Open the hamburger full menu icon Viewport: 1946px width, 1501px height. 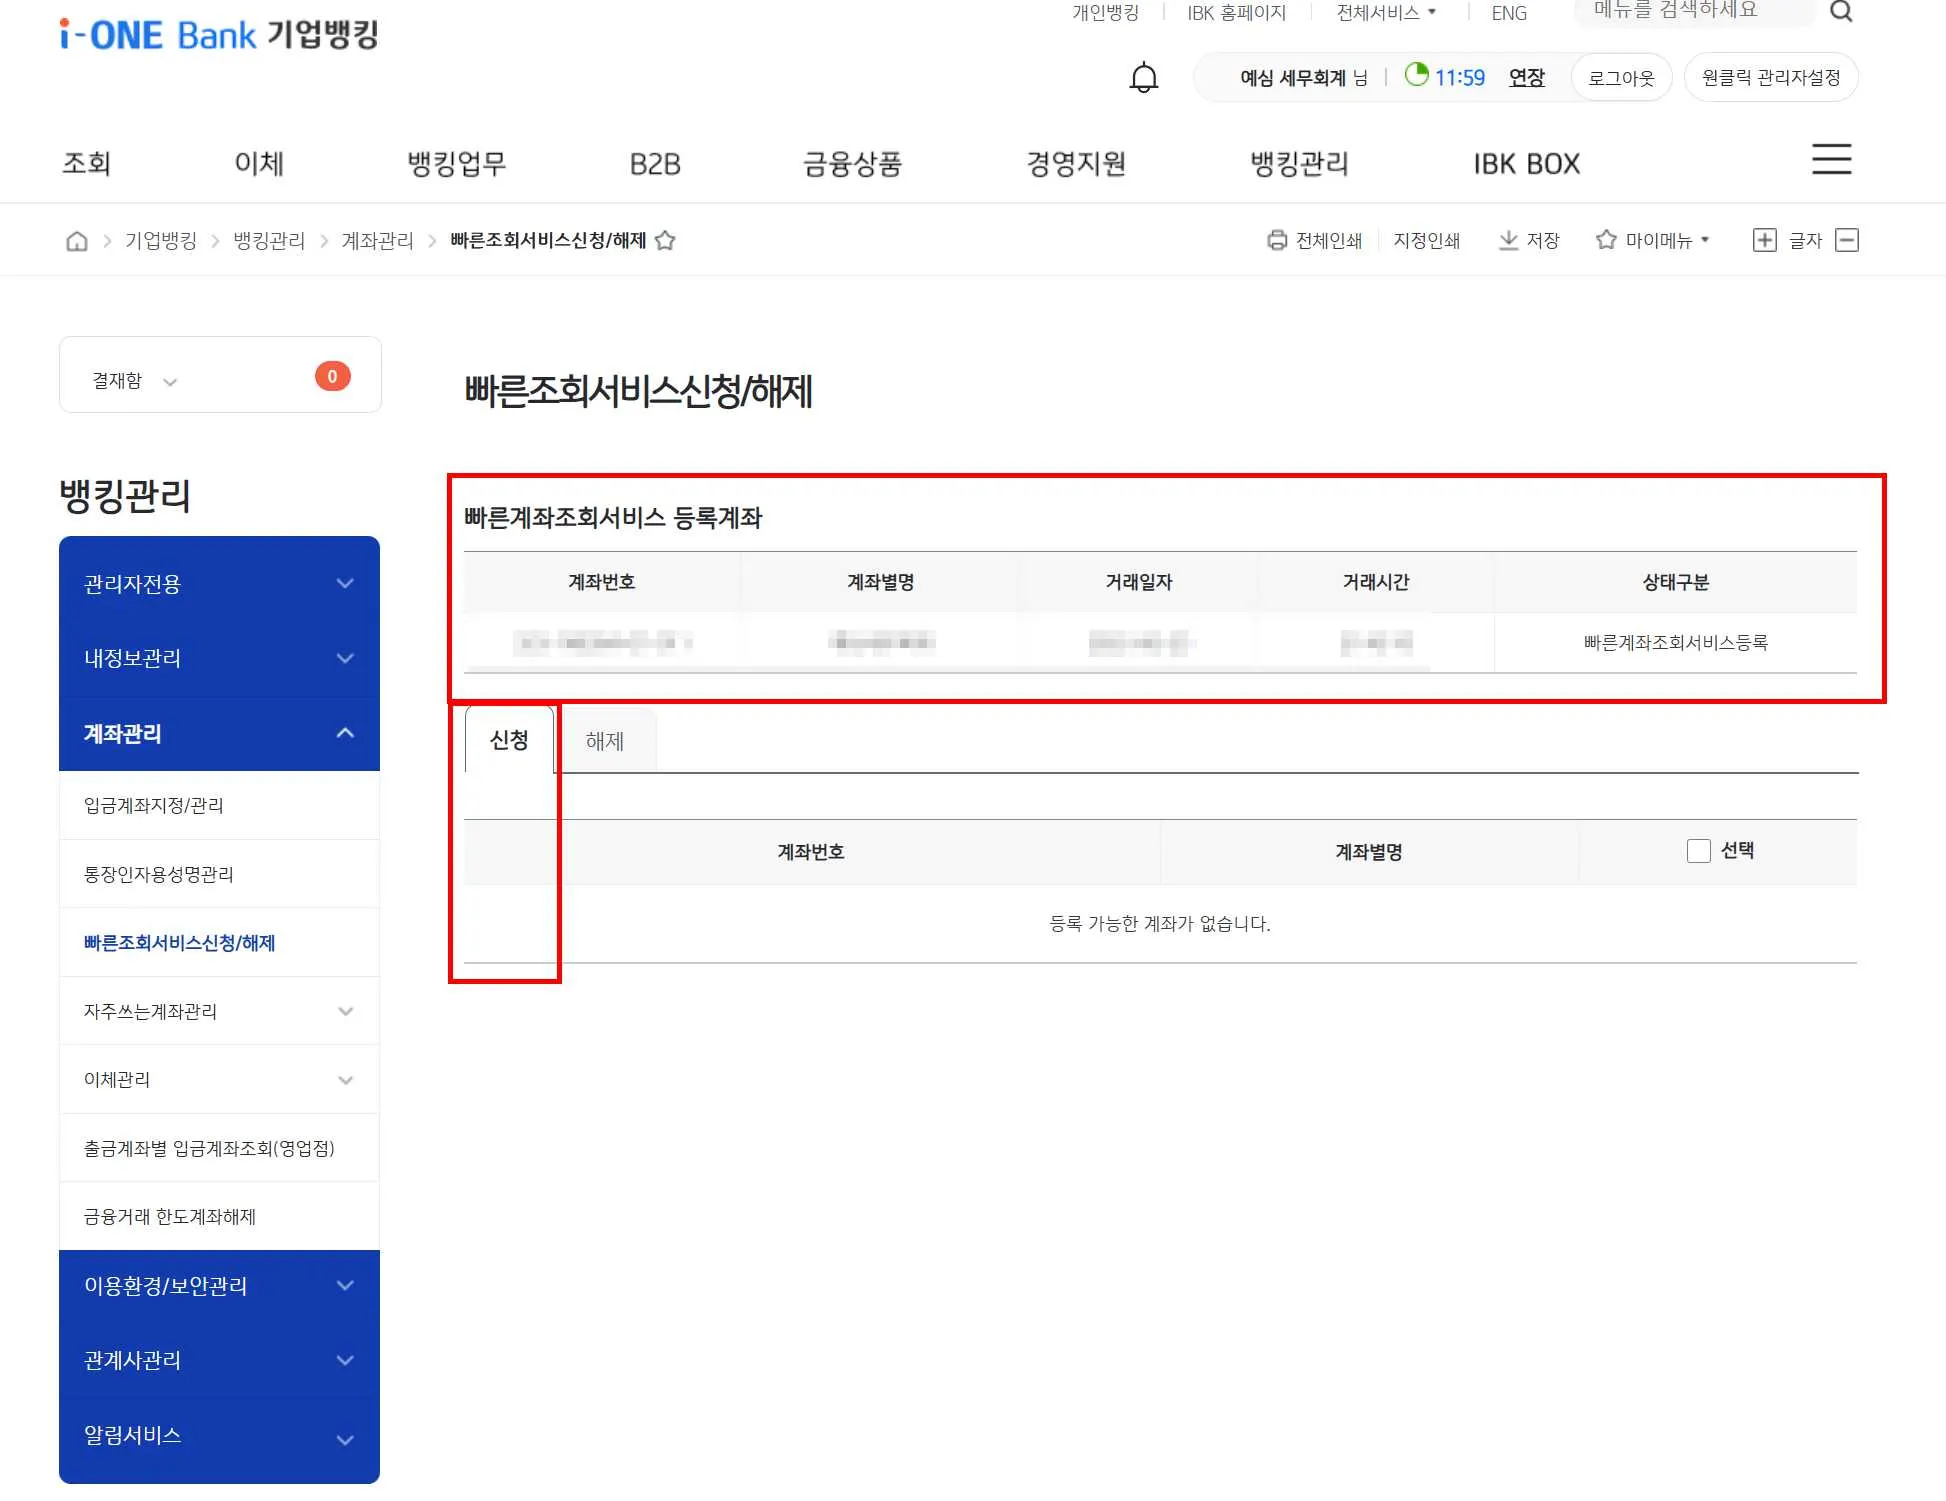[1831, 160]
